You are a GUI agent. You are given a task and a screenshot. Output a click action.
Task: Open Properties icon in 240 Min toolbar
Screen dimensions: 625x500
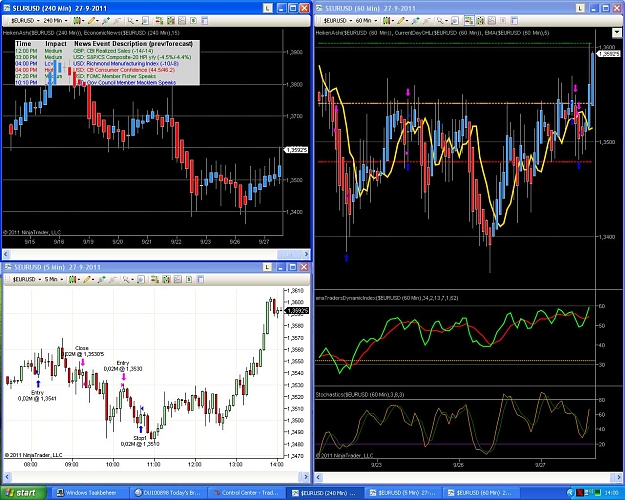pos(204,20)
